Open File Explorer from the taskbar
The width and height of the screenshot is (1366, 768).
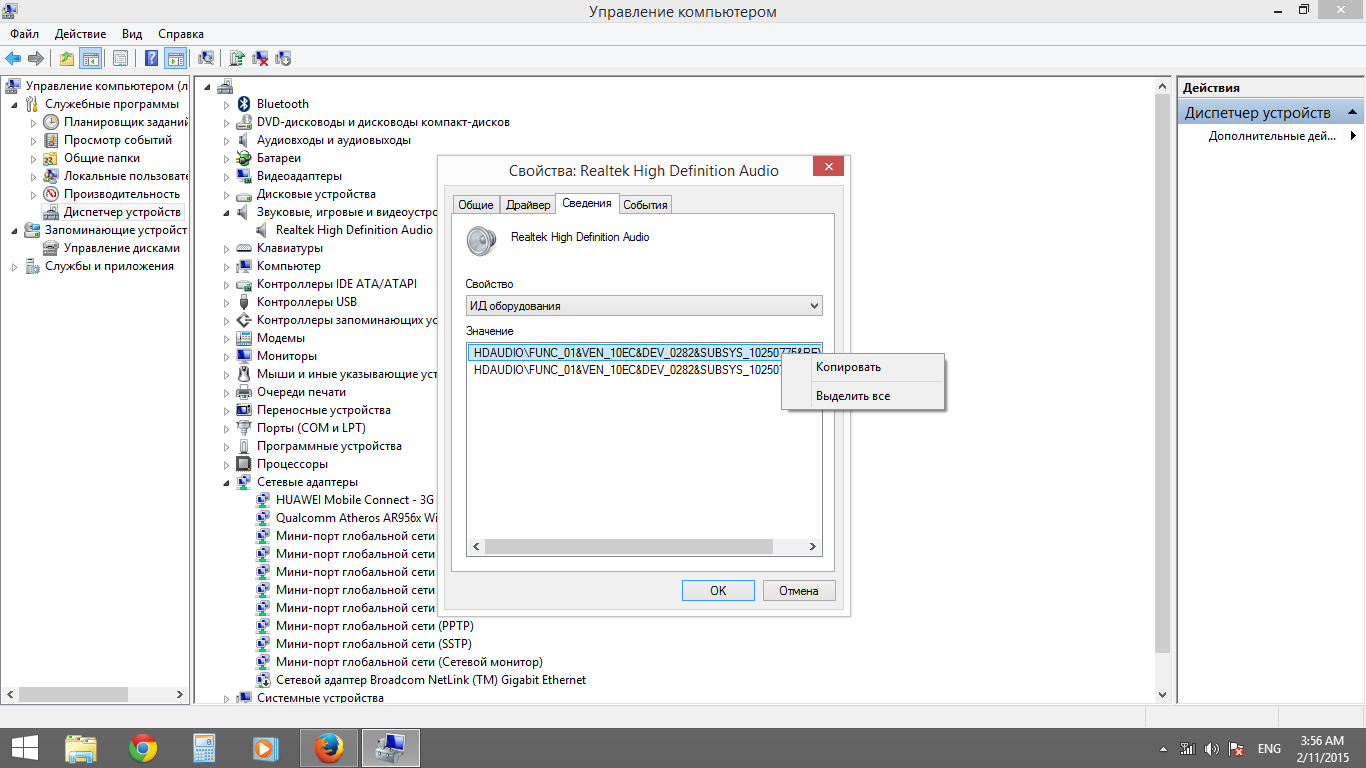click(81, 748)
